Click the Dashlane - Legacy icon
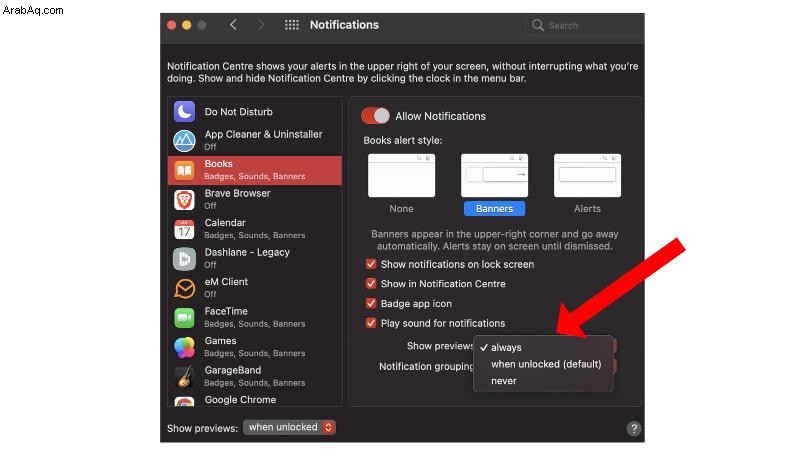Image resolution: width=800 pixels, height=450 pixels. (x=184, y=259)
